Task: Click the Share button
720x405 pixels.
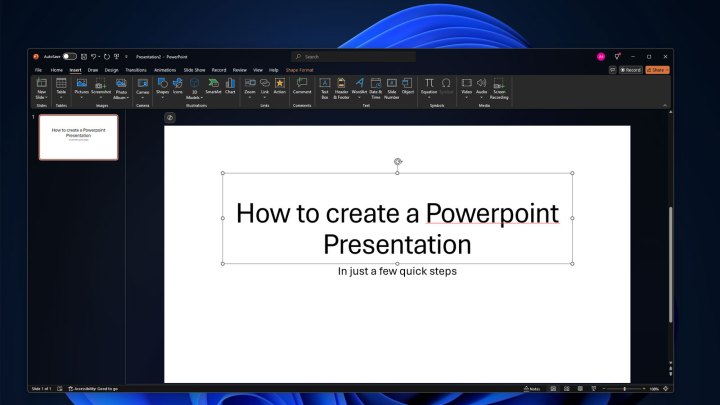Action: (657, 70)
